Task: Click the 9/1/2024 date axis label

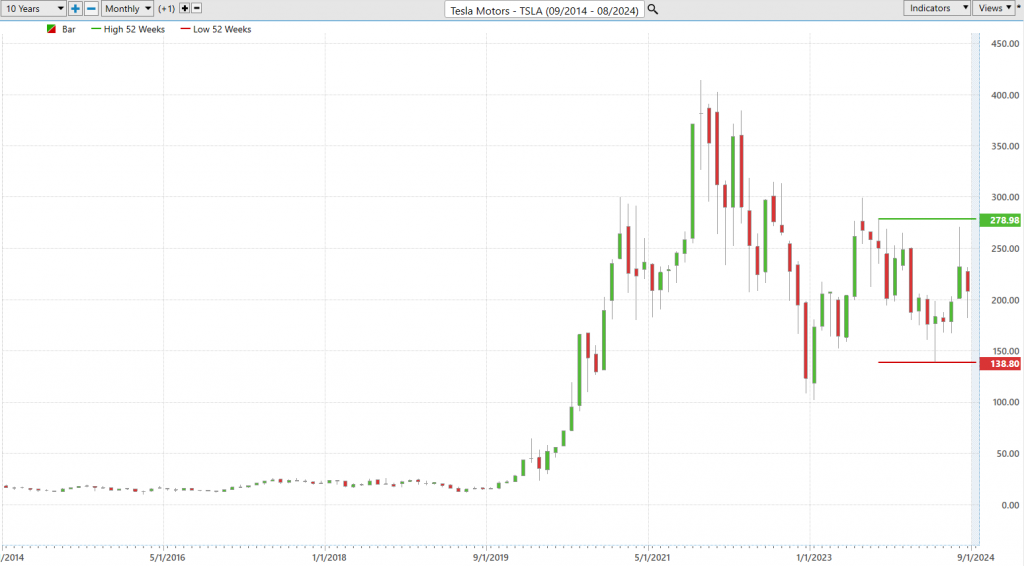Action: tap(976, 558)
